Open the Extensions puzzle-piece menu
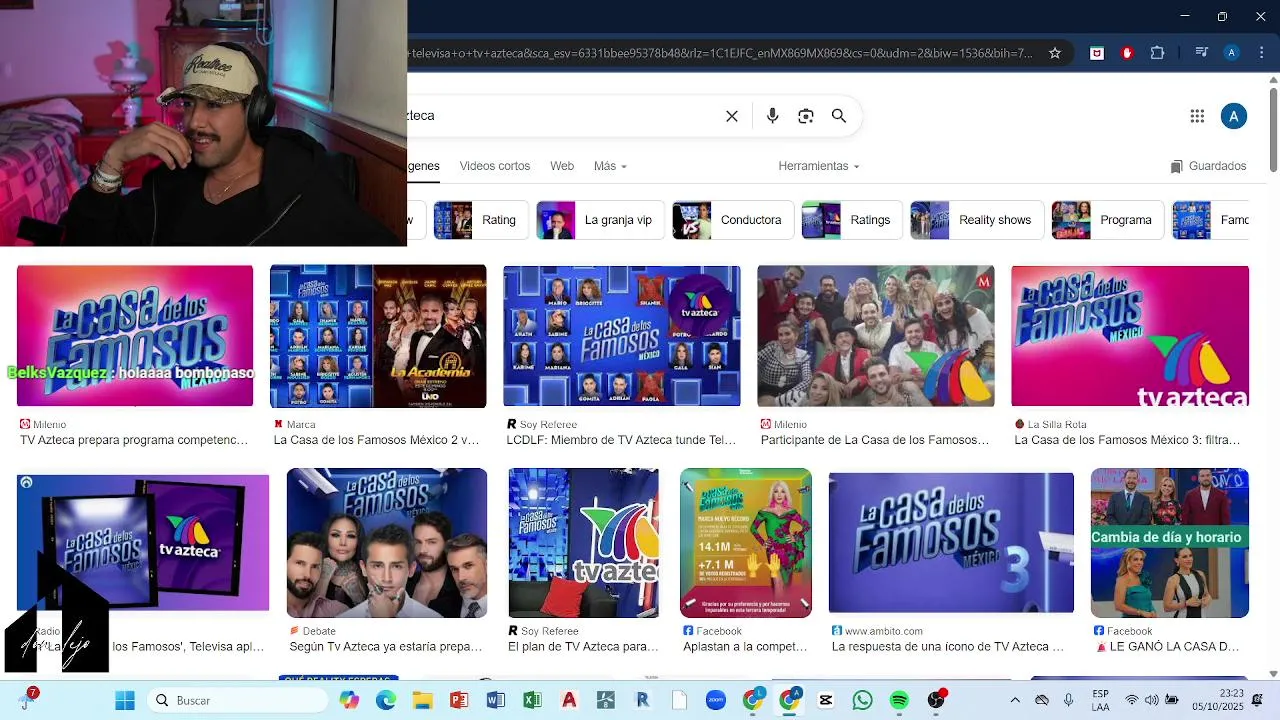 point(1157,53)
